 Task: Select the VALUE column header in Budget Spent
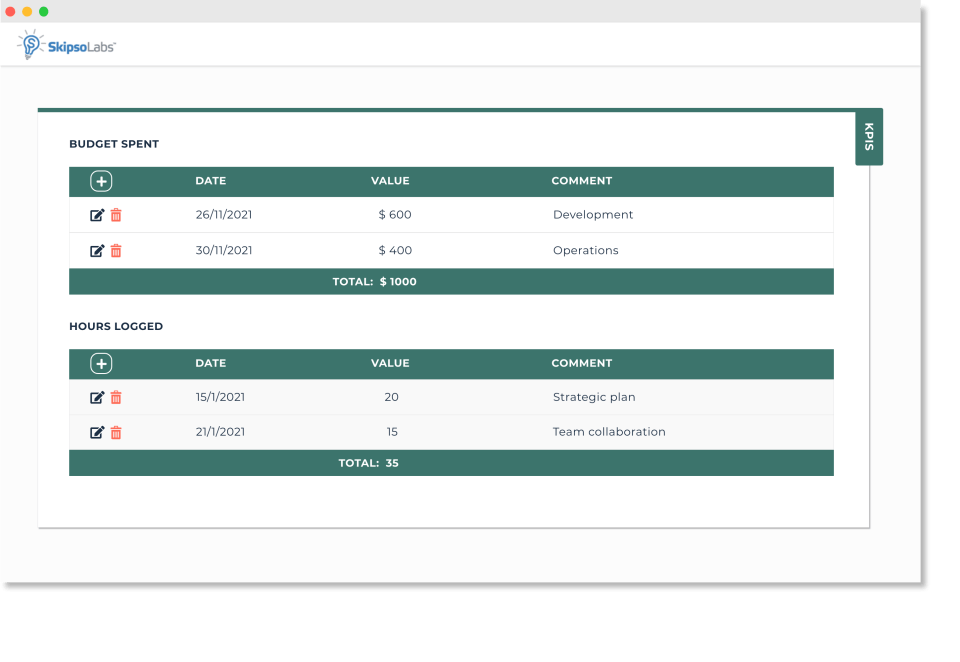coord(390,181)
